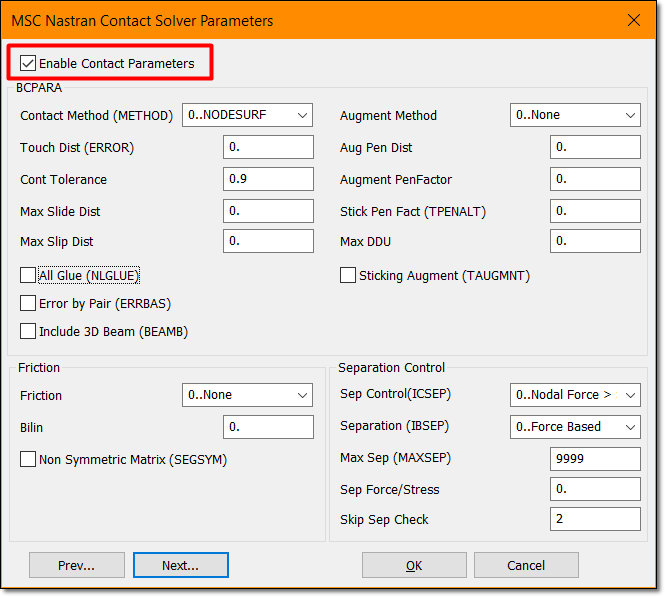The width and height of the screenshot is (665, 597).
Task: Open the Friction type dropdown
Action: (247, 395)
